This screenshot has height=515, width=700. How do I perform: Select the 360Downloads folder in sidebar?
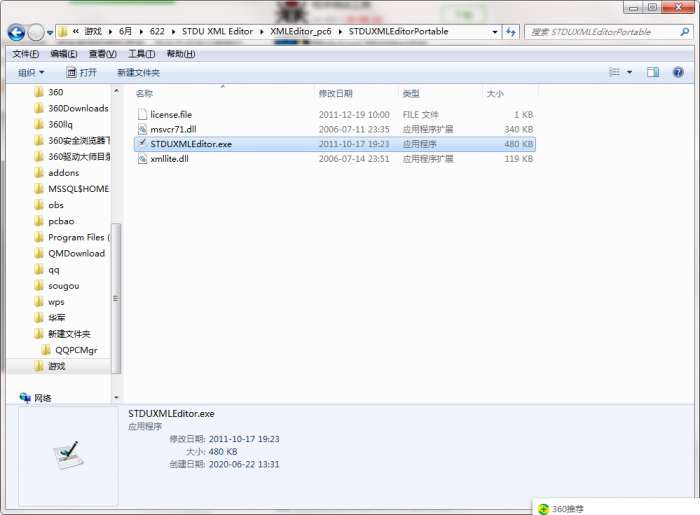point(71,108)
